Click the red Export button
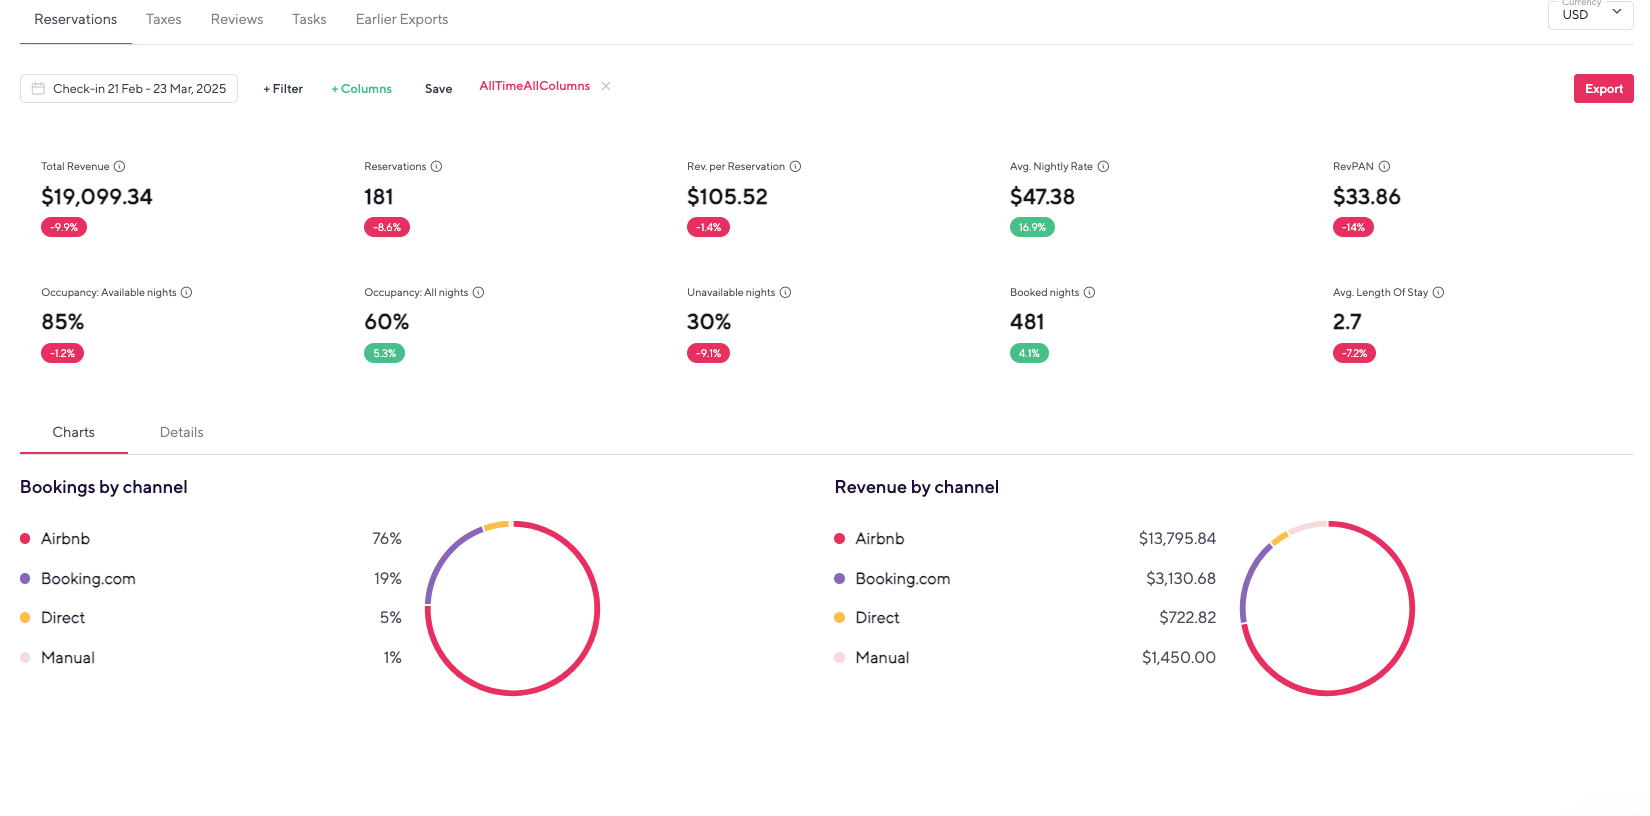The image size is (1650, 816). [1603, 89]
